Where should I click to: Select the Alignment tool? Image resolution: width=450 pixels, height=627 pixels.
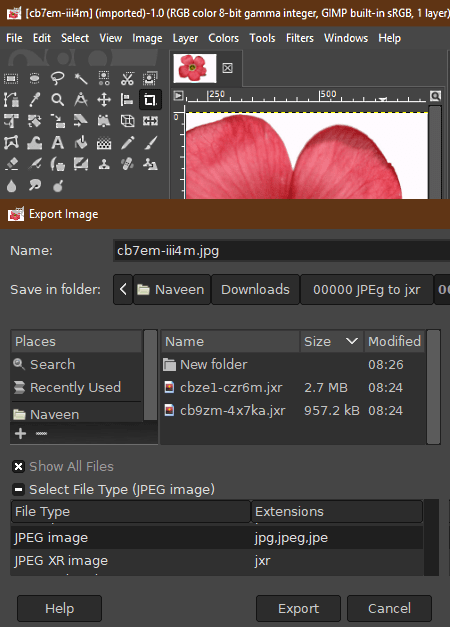127,100
